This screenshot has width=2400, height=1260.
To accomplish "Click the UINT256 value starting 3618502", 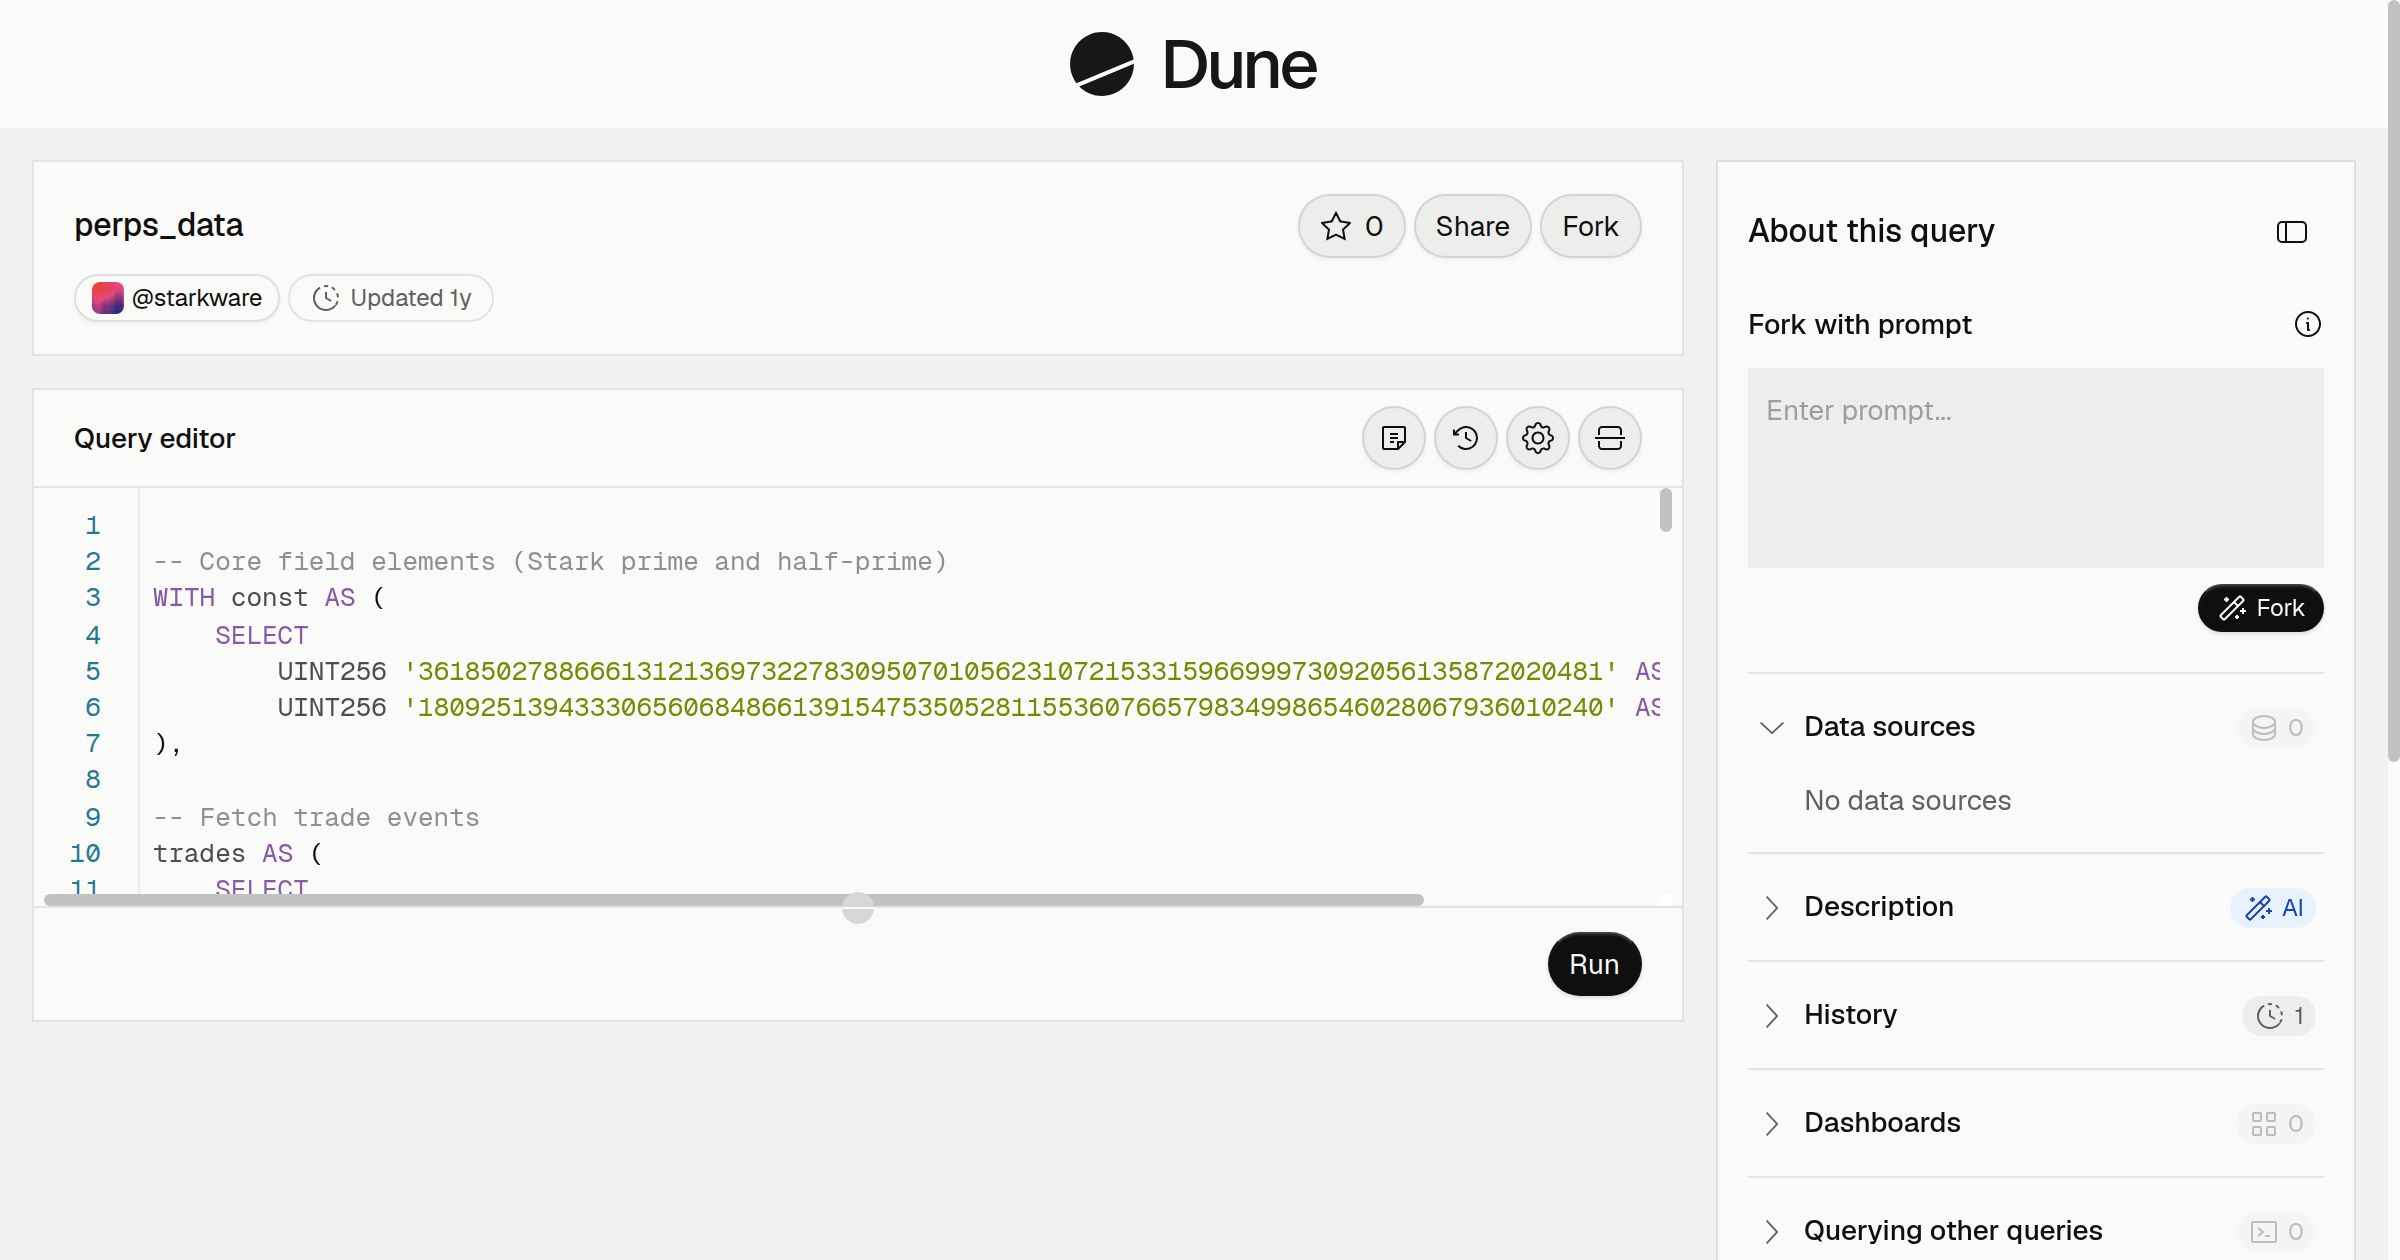I will coord(1010,671).
